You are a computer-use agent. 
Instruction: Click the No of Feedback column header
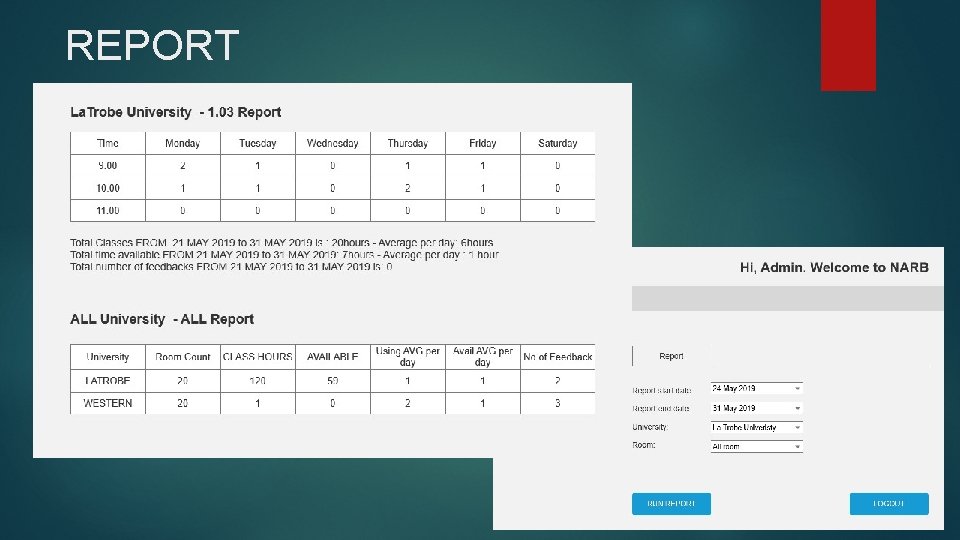click(x=558, y=357)
